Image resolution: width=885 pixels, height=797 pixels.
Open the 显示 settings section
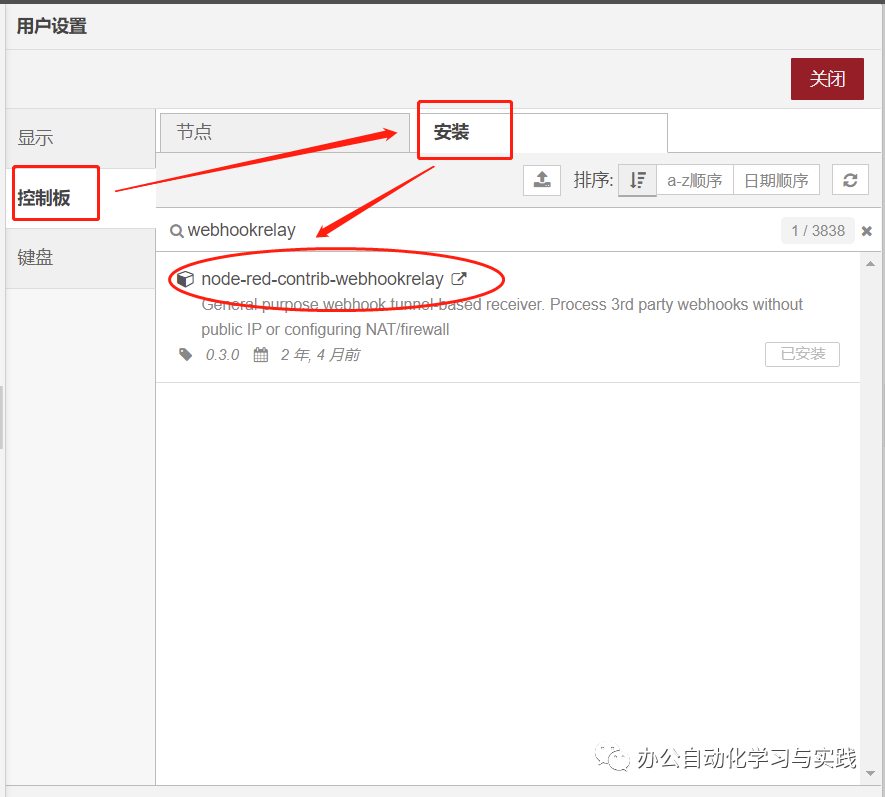tap(80, 138)
